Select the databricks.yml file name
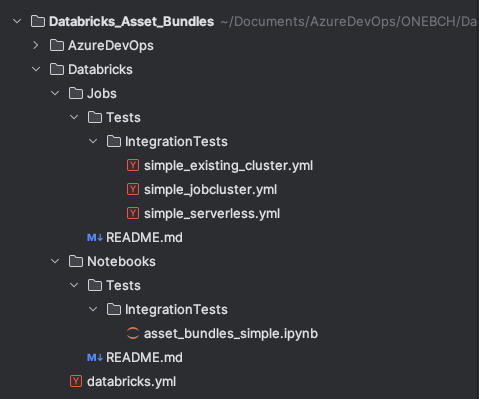 131,382
